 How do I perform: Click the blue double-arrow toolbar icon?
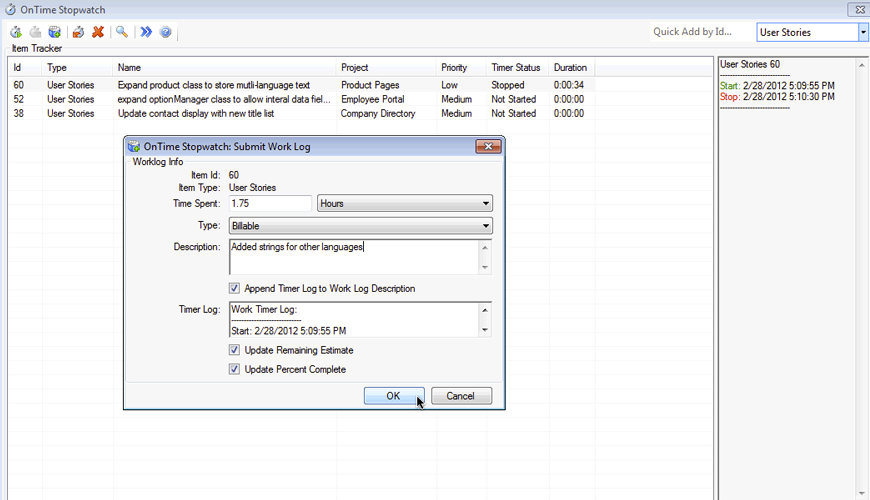[146, 32]
